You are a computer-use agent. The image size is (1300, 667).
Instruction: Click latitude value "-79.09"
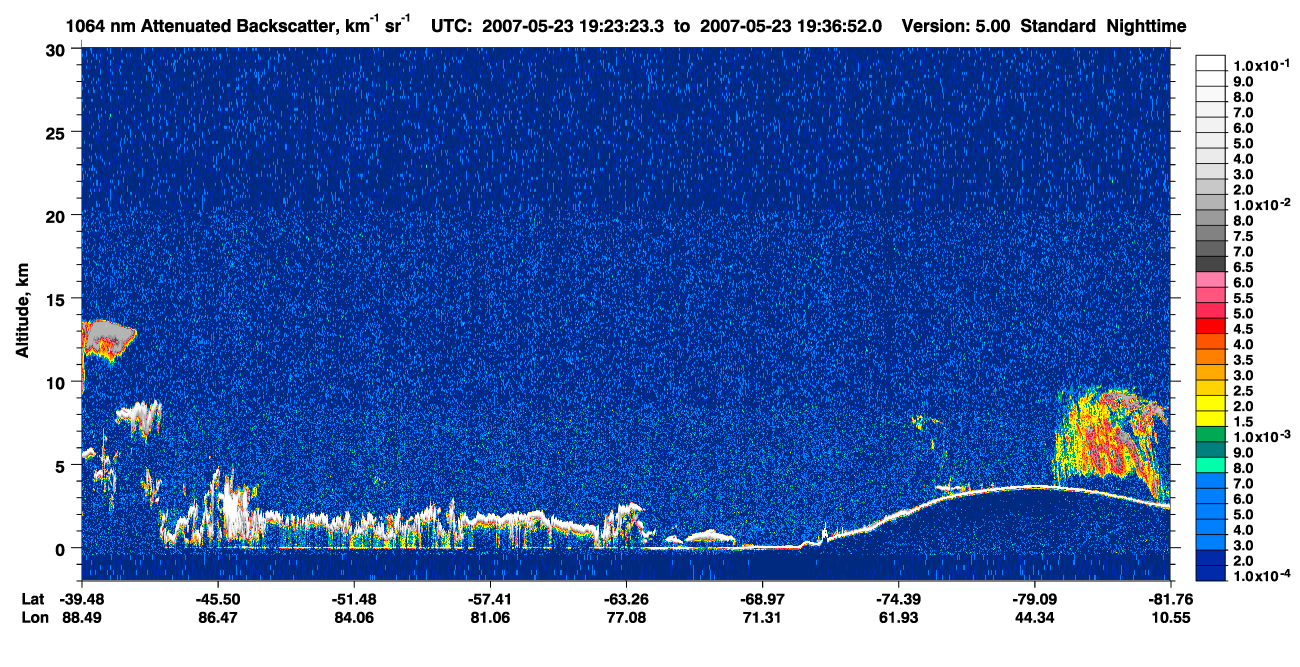(1035, 598)
